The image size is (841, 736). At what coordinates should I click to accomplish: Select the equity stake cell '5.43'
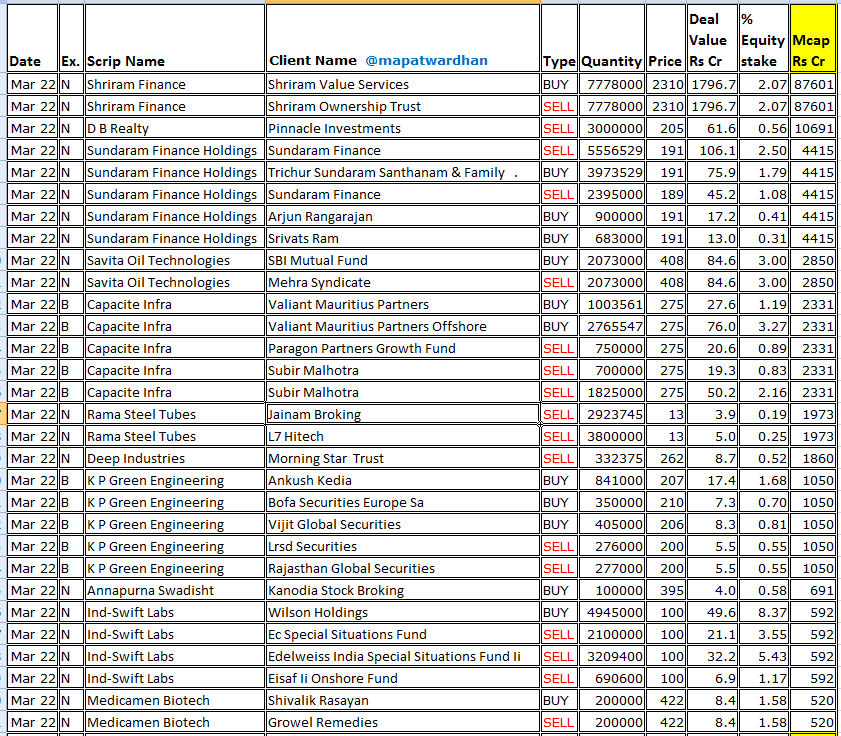click(x=764, y=656)
